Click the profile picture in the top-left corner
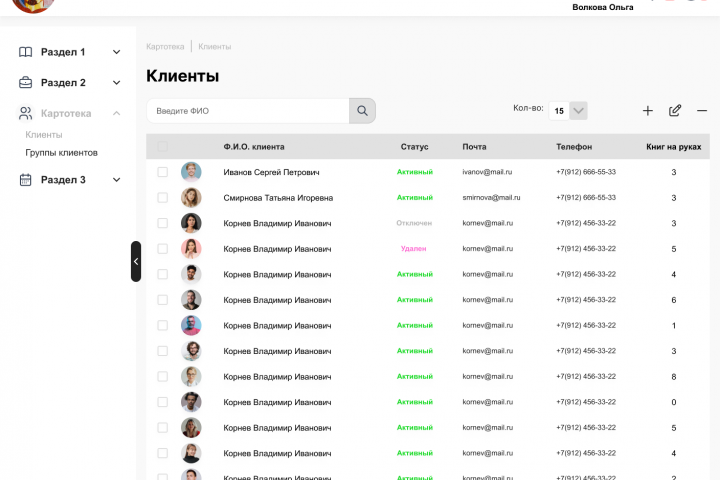 33,5
